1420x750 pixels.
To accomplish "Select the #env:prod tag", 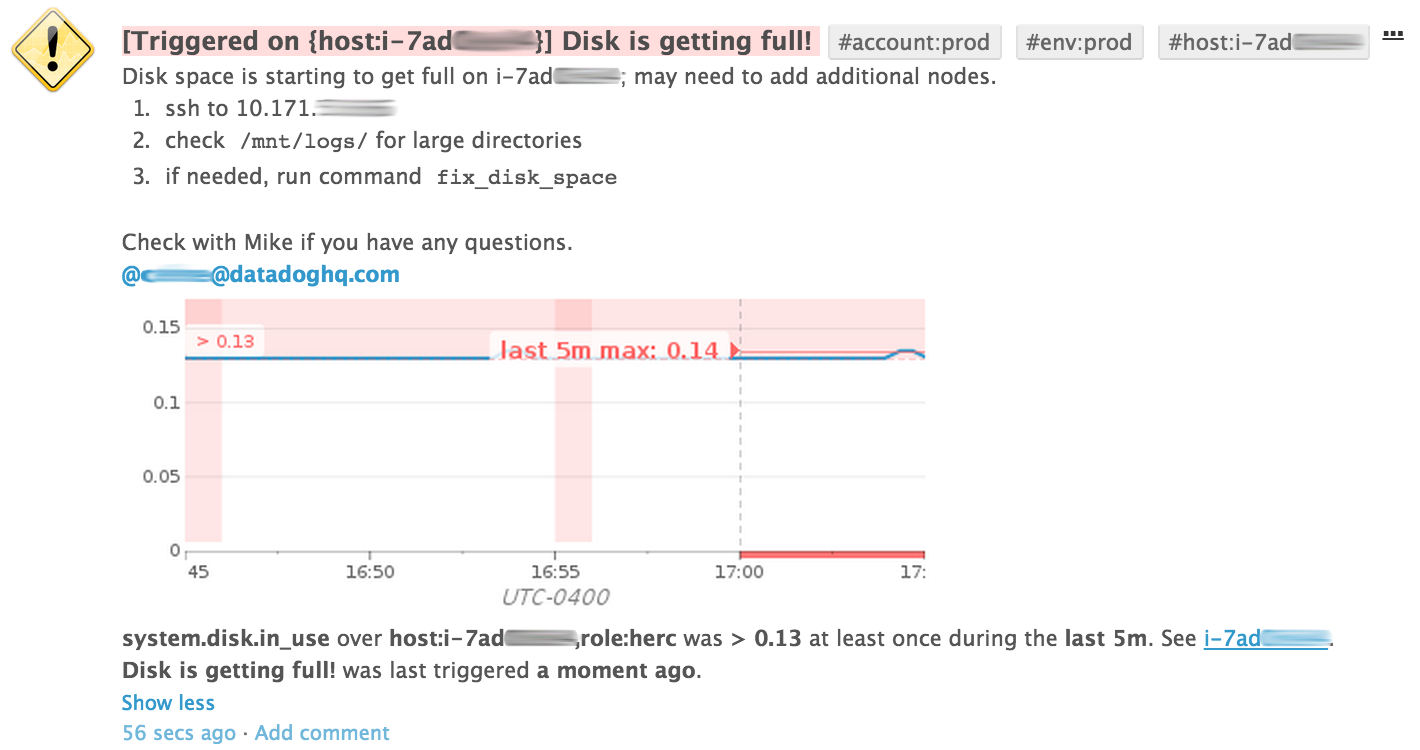I will [1079, 43].
